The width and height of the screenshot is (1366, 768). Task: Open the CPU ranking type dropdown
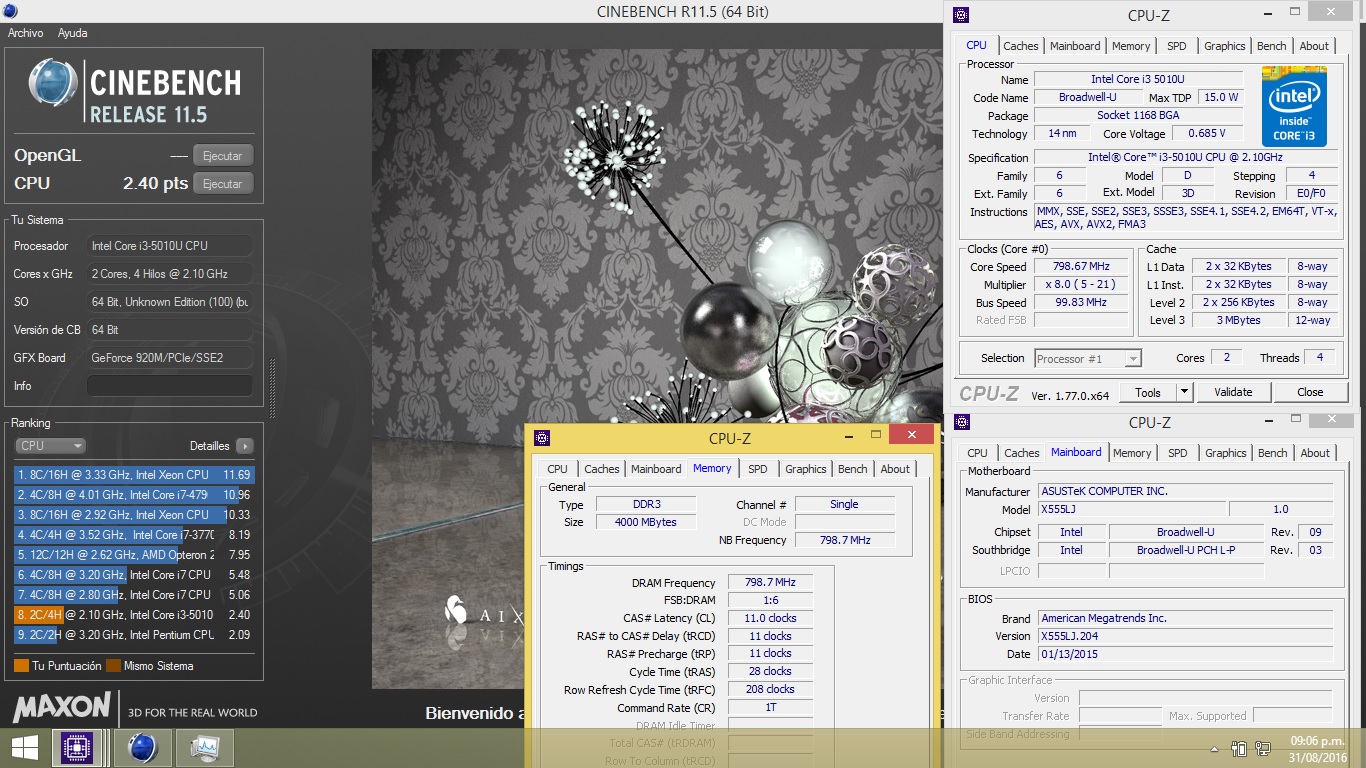pyautogui.click(x=50, y=446)
